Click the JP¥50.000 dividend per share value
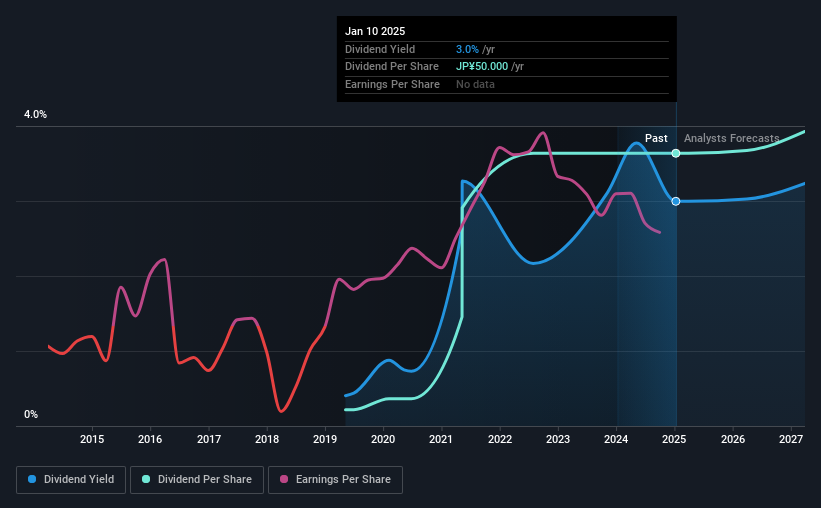 482,67
